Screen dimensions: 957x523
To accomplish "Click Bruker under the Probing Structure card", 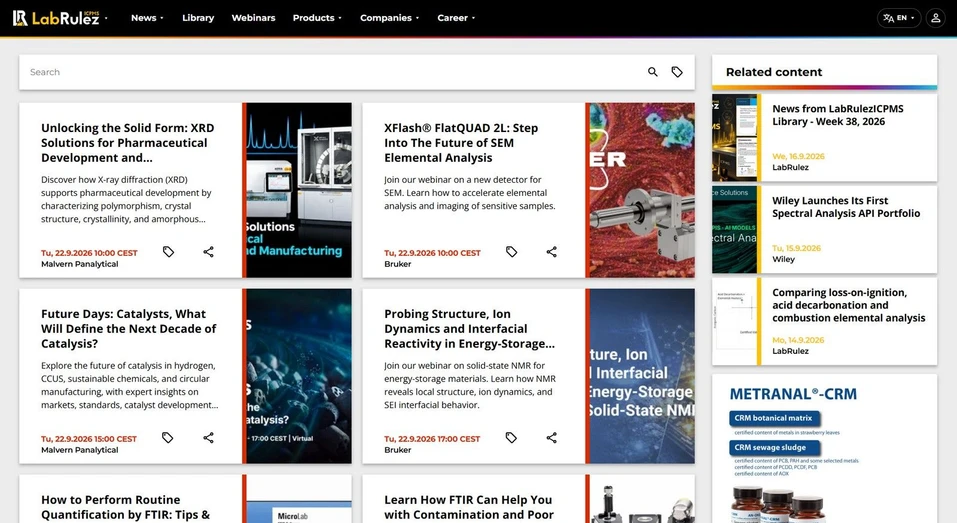I will coord(397,450).
